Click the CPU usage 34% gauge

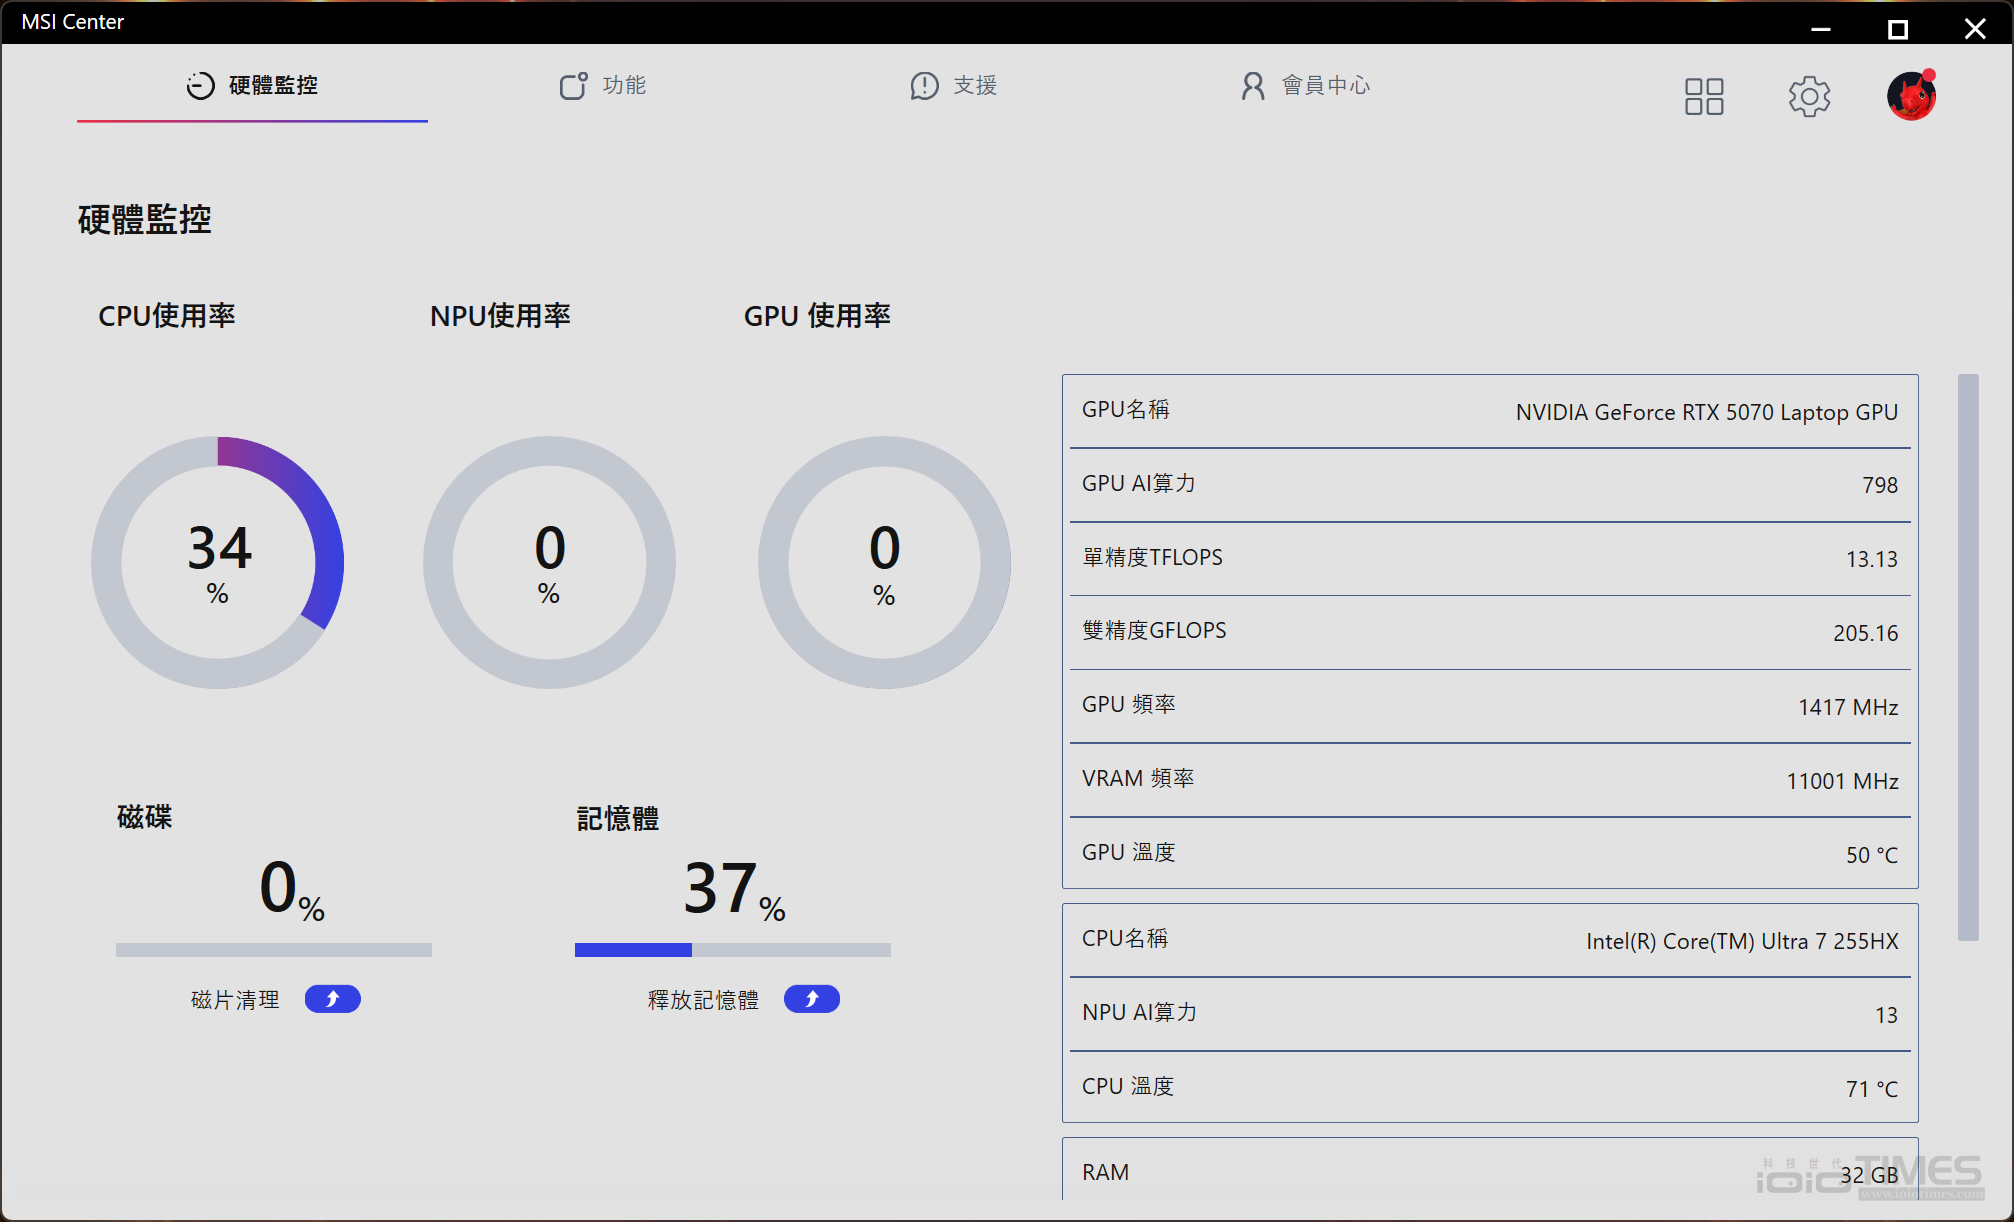pos(218,562)
